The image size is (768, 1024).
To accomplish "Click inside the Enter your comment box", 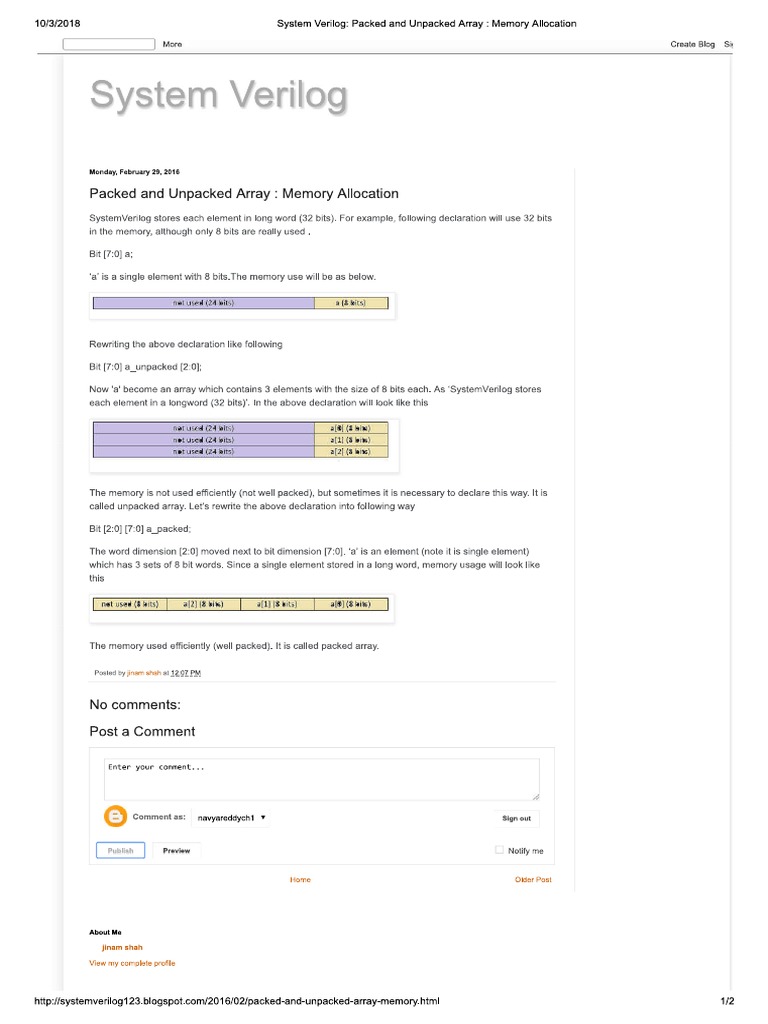I will (321, 779).
